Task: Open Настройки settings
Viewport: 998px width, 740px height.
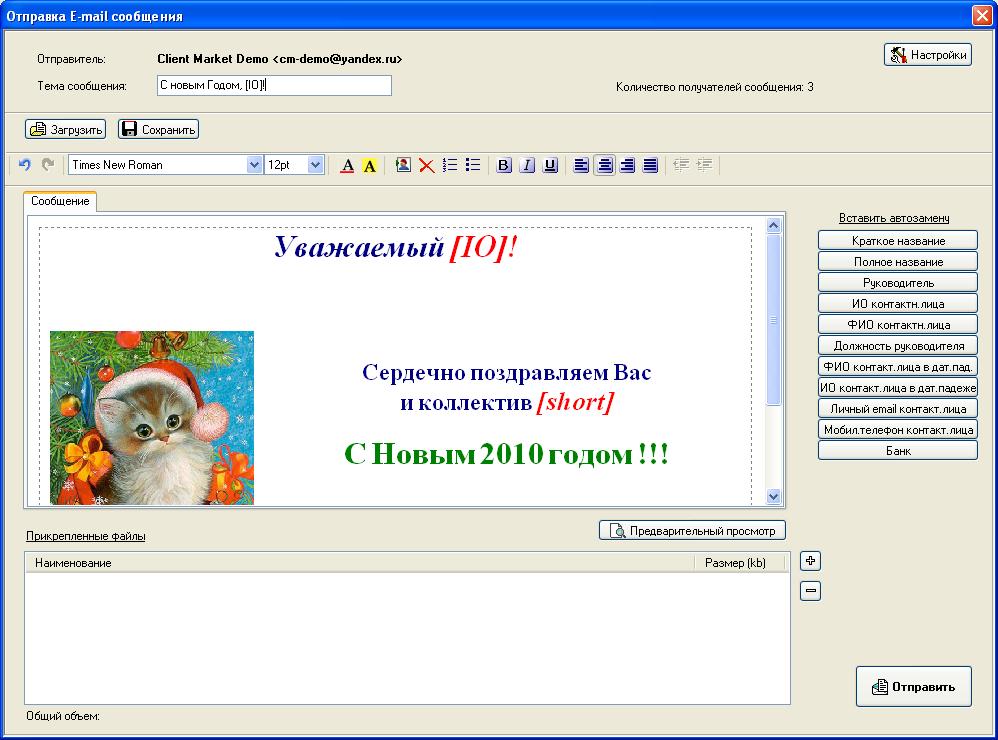Action: click(x=928, y=55)
